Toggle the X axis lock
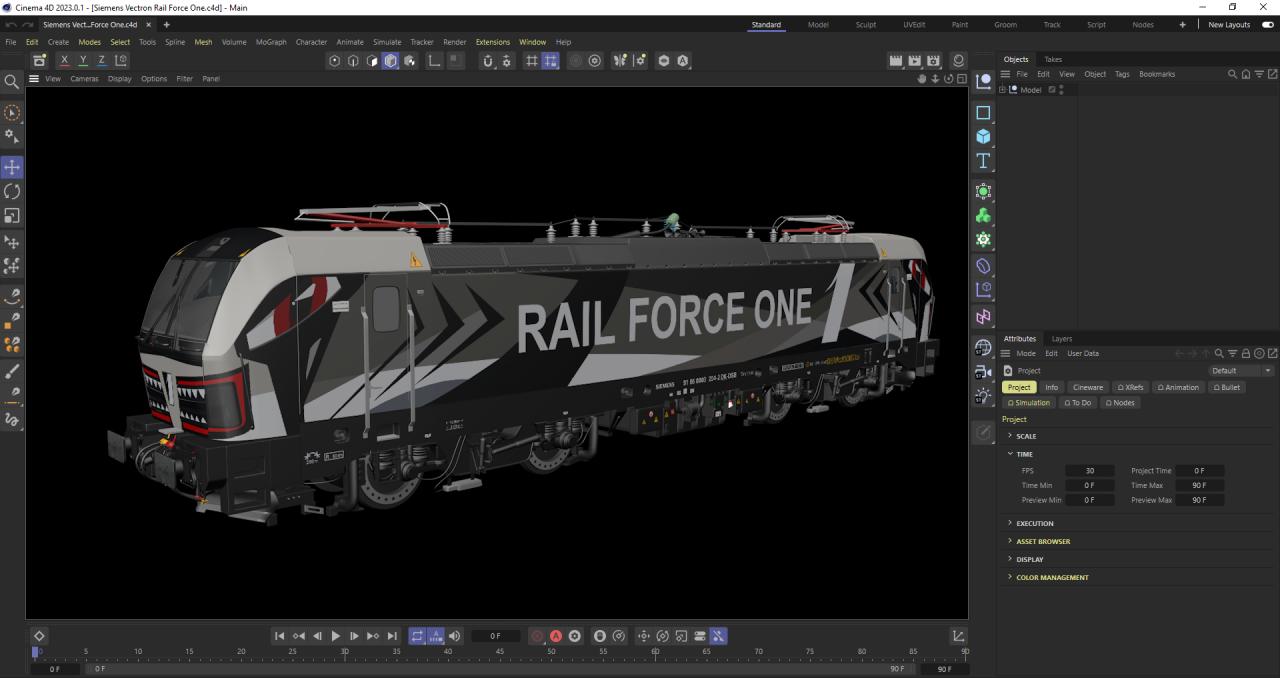Screen dimensions: 1280x678 point(64,61)
